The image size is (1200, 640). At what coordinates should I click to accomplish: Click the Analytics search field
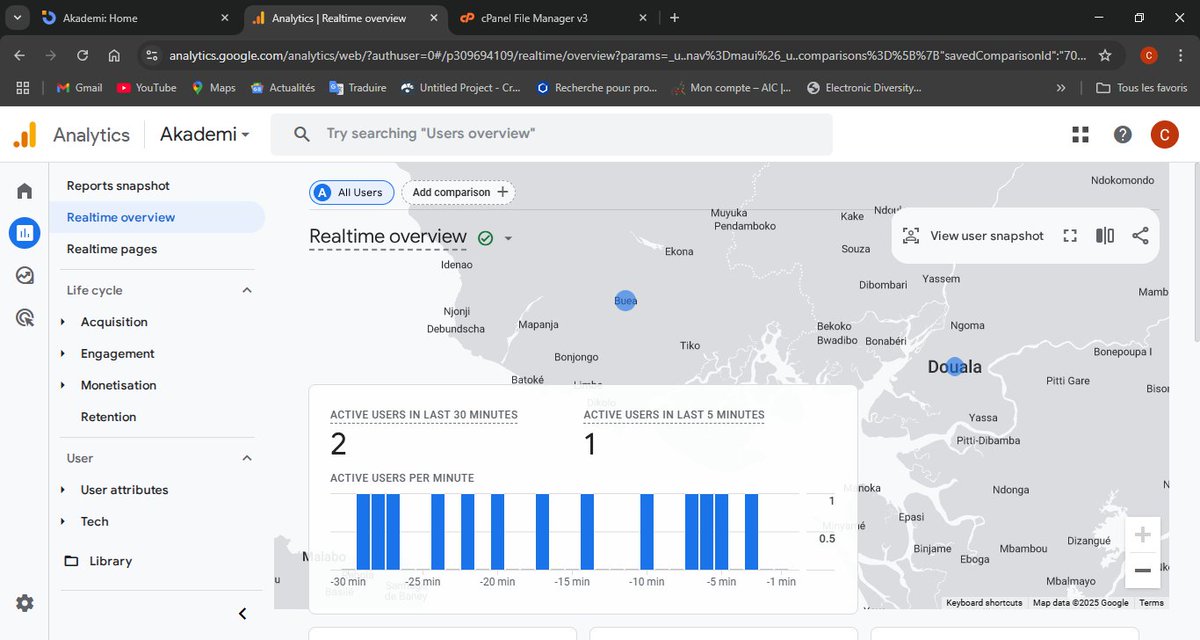(x=551, y=134)
